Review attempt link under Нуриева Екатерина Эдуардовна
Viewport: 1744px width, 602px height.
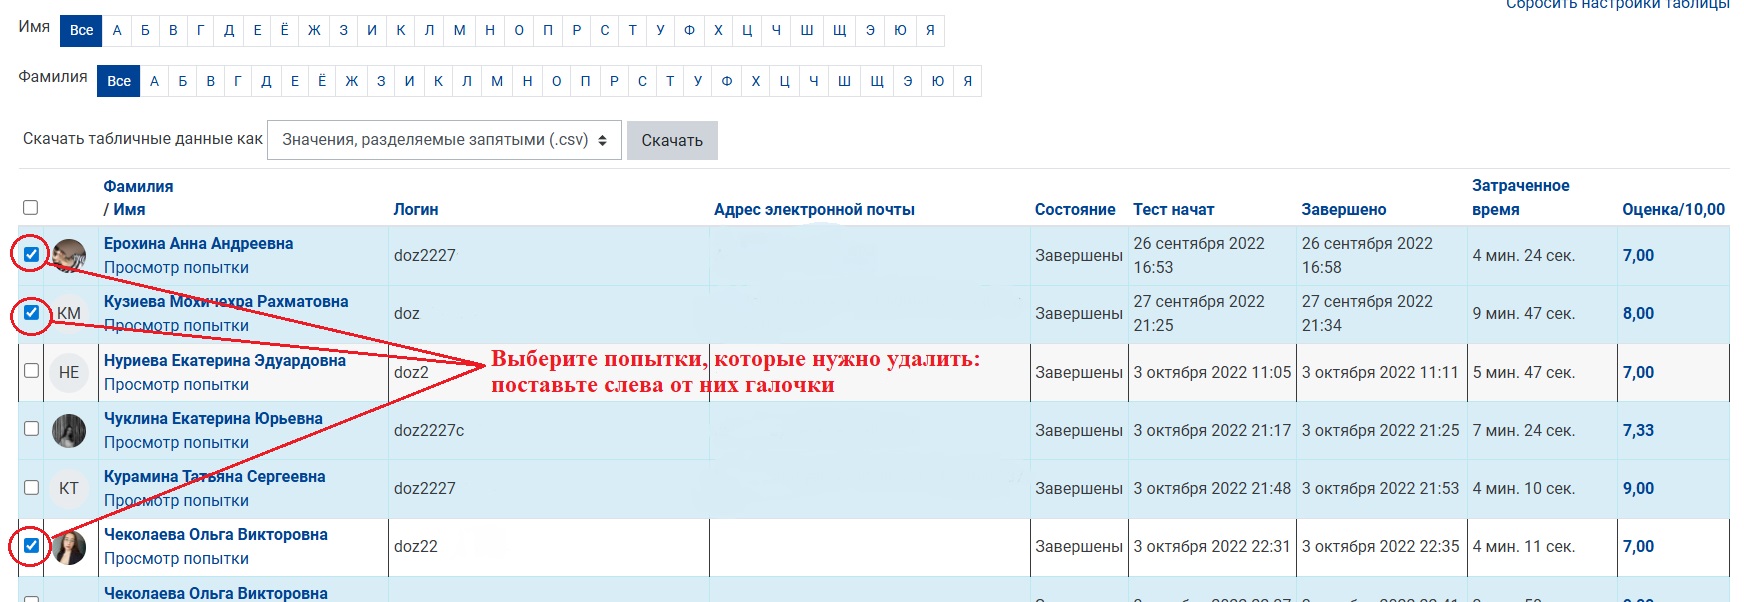point(176,384)
